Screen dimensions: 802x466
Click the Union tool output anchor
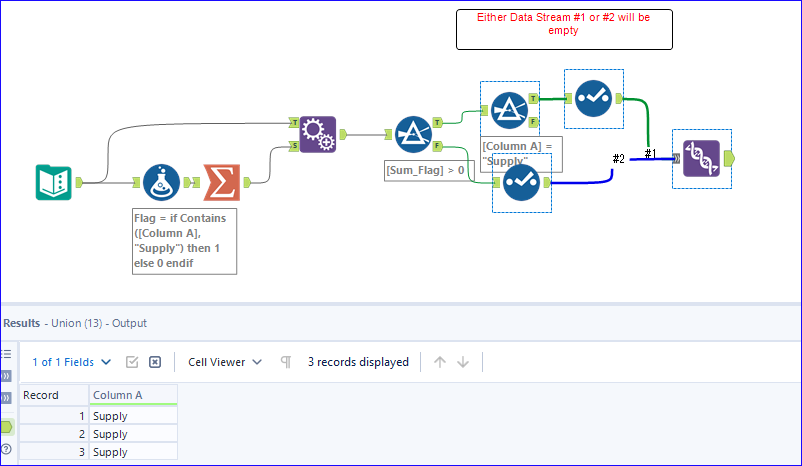pyautogui.click(x=729, y=159)
